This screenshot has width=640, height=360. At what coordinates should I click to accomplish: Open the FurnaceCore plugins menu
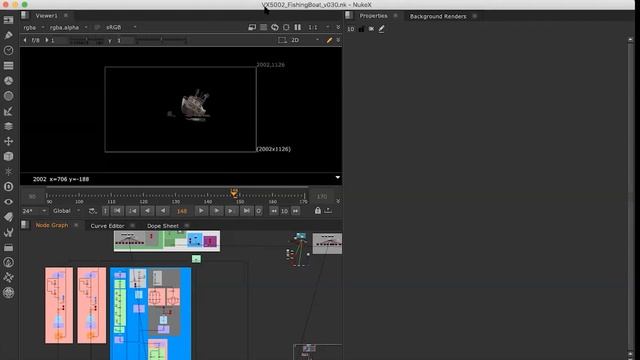(x=9, y=262)
